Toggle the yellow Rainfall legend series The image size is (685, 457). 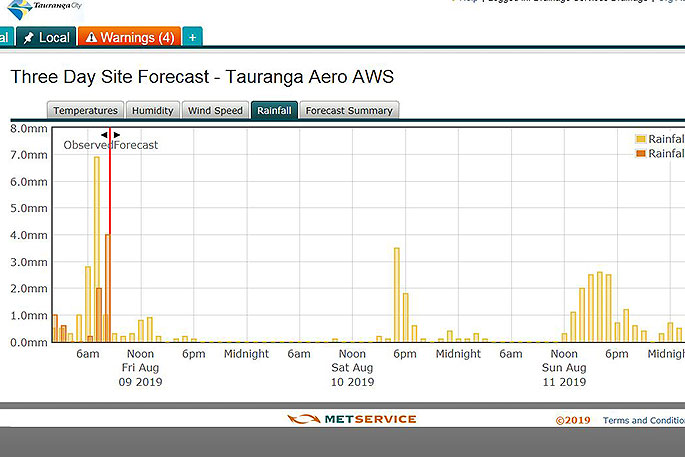pos(641,139)
